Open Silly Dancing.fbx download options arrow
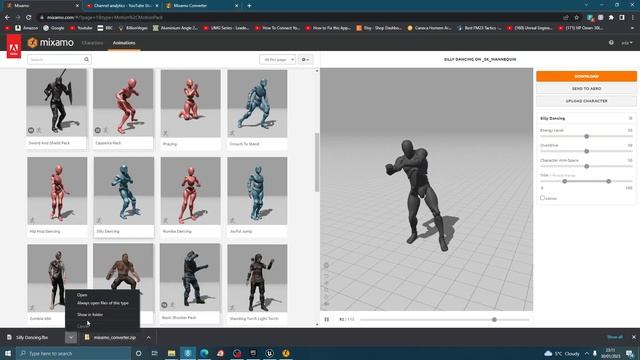640x360 pixels. pos(71,338)
